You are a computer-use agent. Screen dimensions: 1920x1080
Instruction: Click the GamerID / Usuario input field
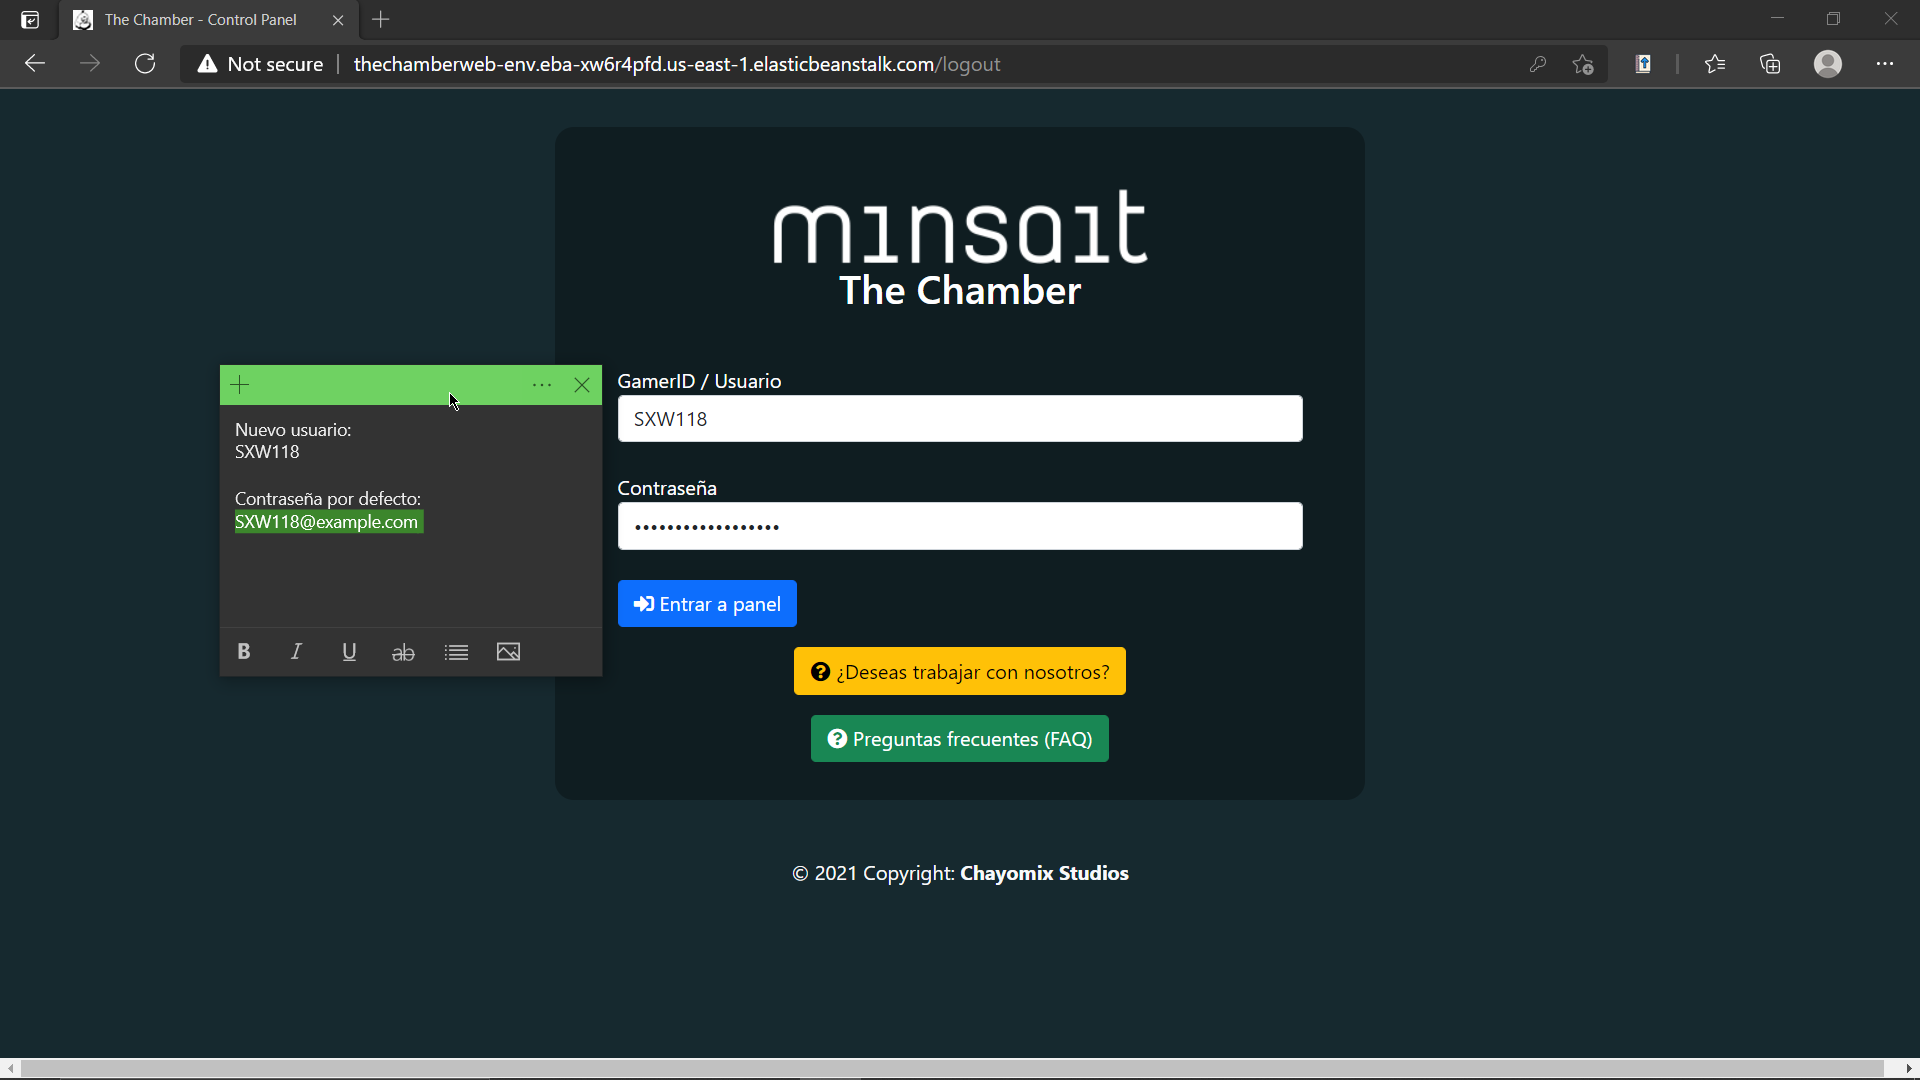(960, 419)
